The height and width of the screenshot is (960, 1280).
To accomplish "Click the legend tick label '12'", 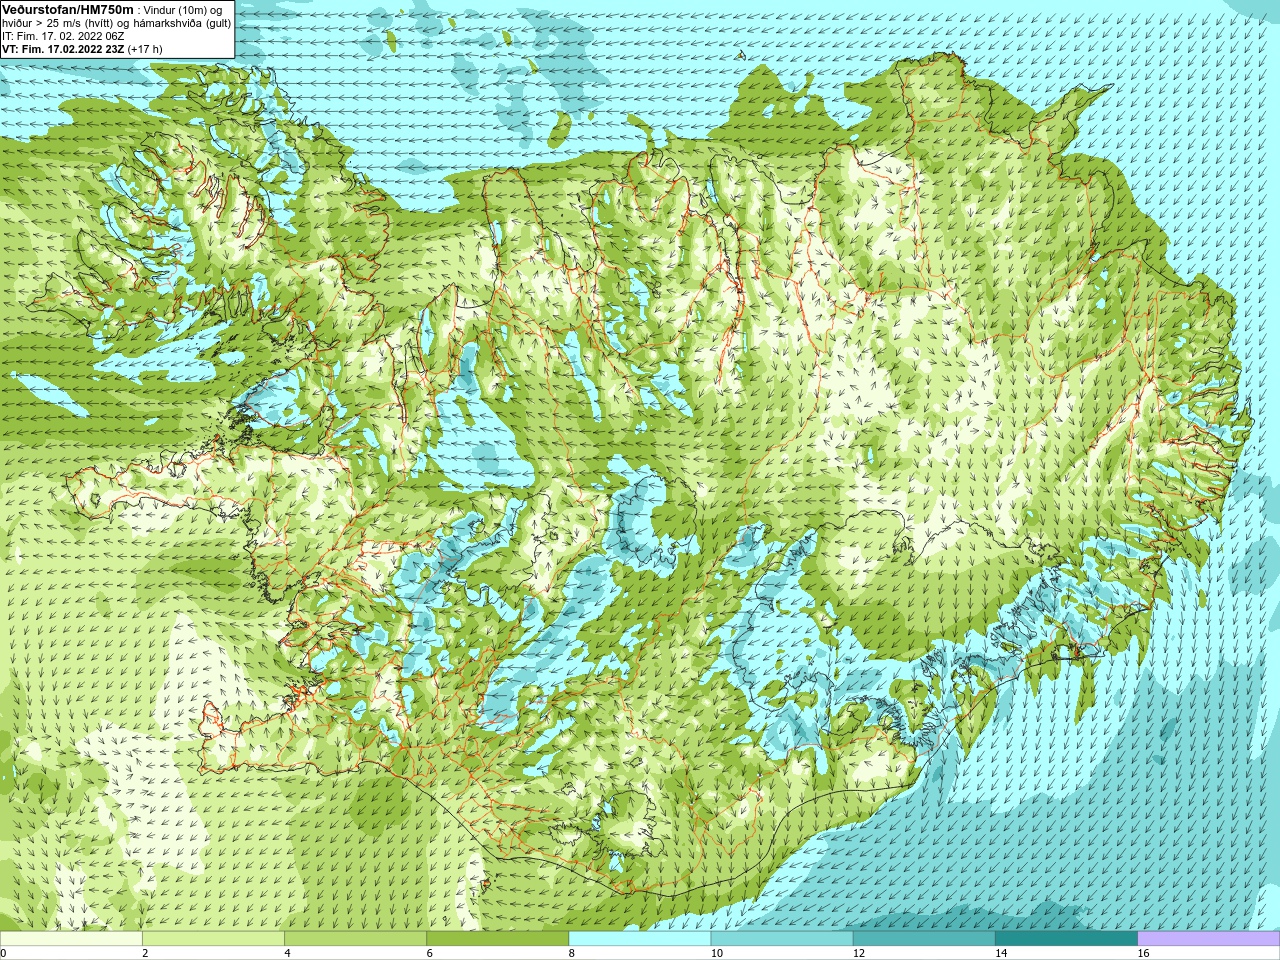I will (859, 953).
